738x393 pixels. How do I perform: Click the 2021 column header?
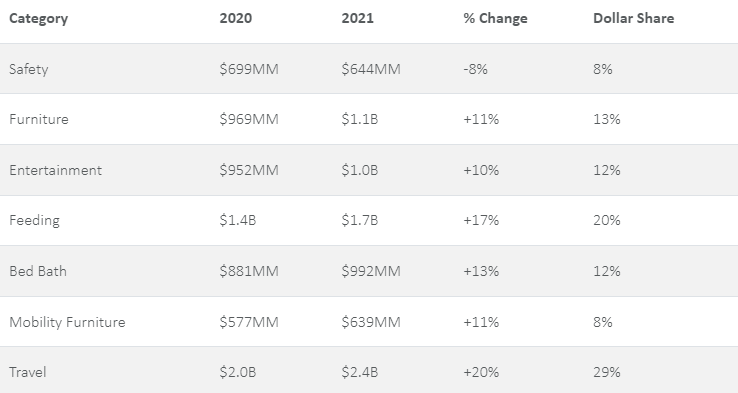click(x=358, y=18)
